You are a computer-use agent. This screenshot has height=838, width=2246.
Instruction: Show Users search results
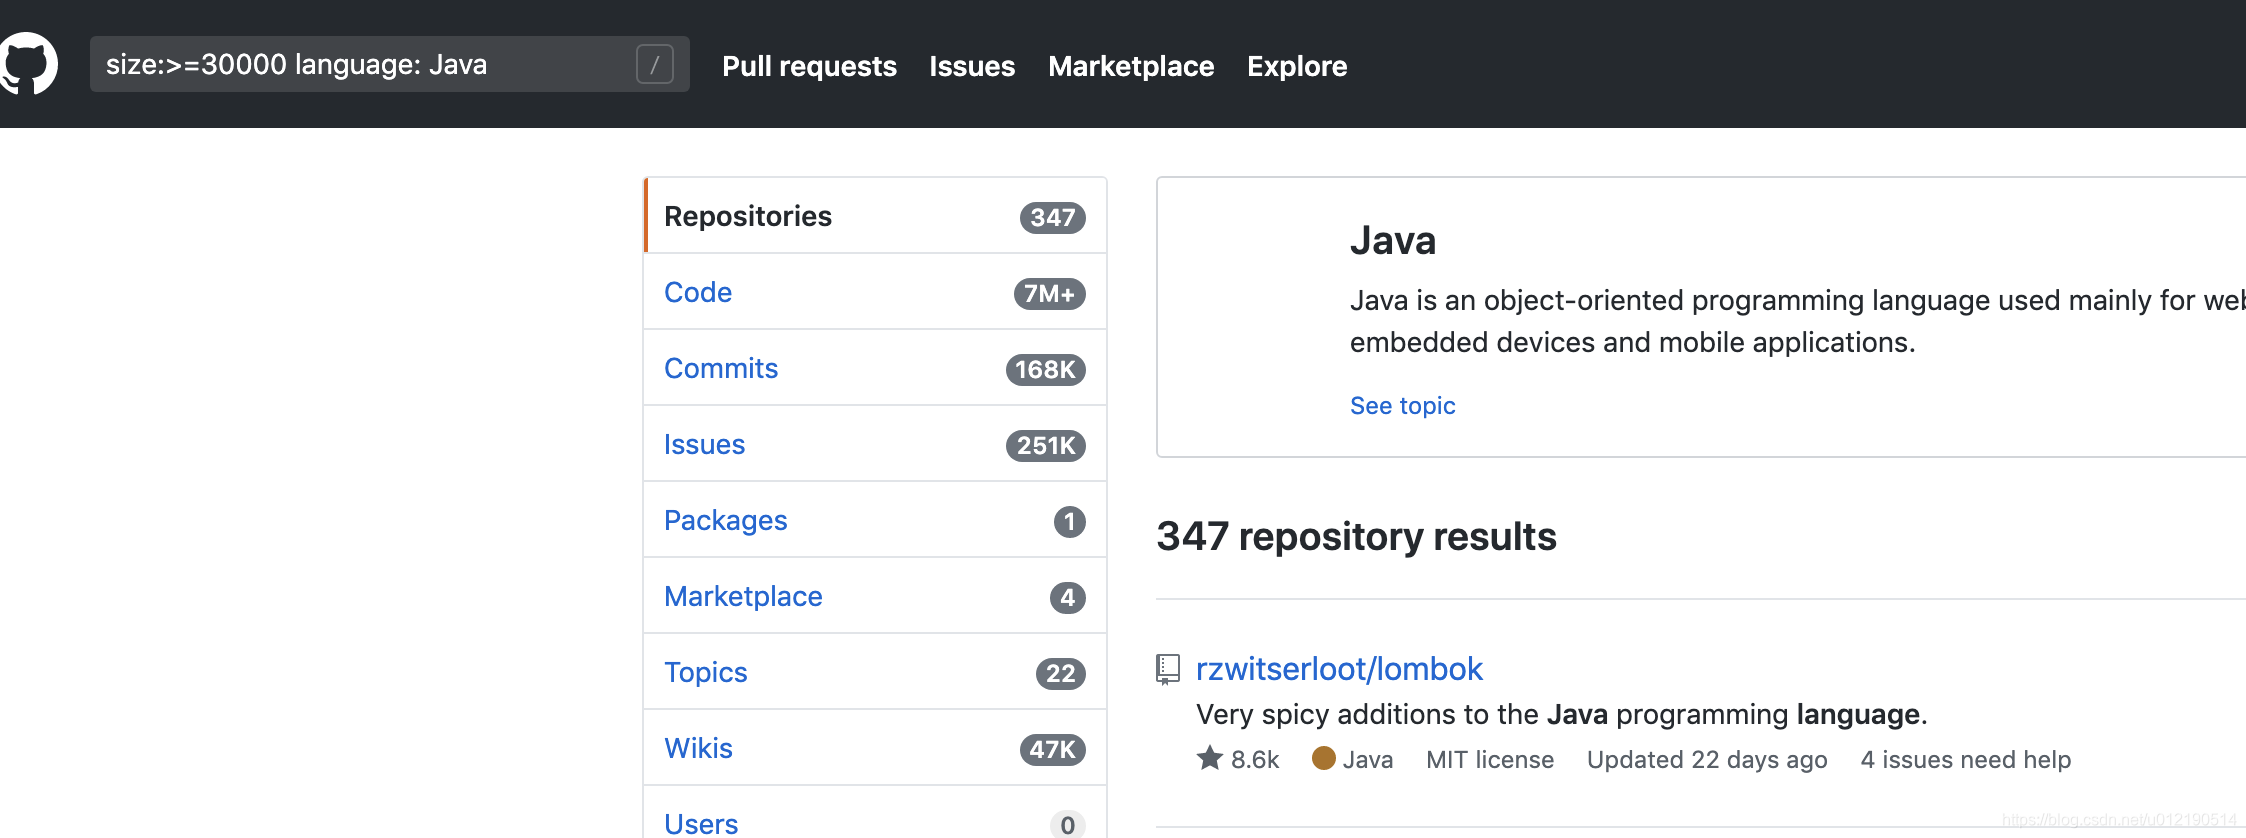click(x=875, y=812)
